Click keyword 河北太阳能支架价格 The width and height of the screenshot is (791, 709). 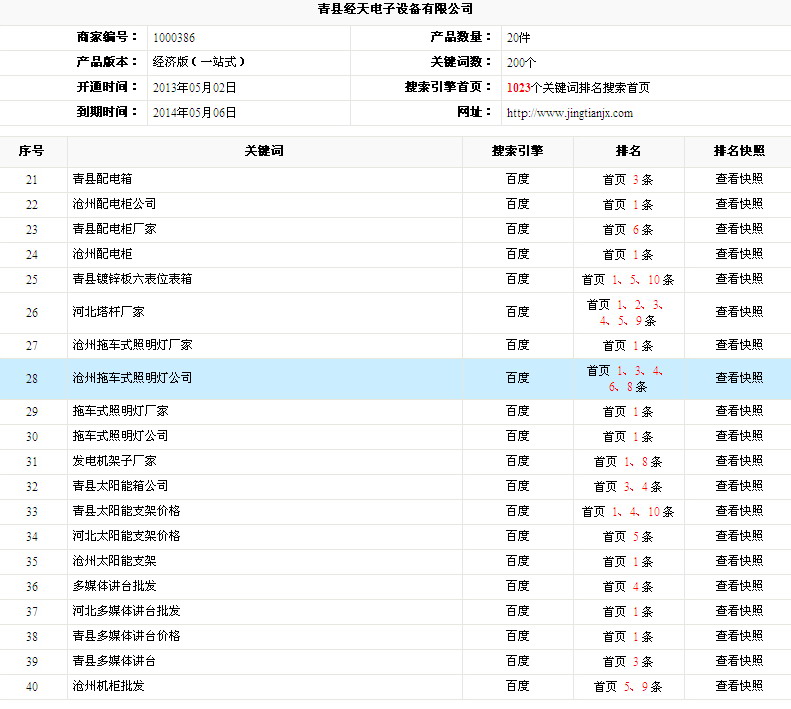click(x=126, y=536)
